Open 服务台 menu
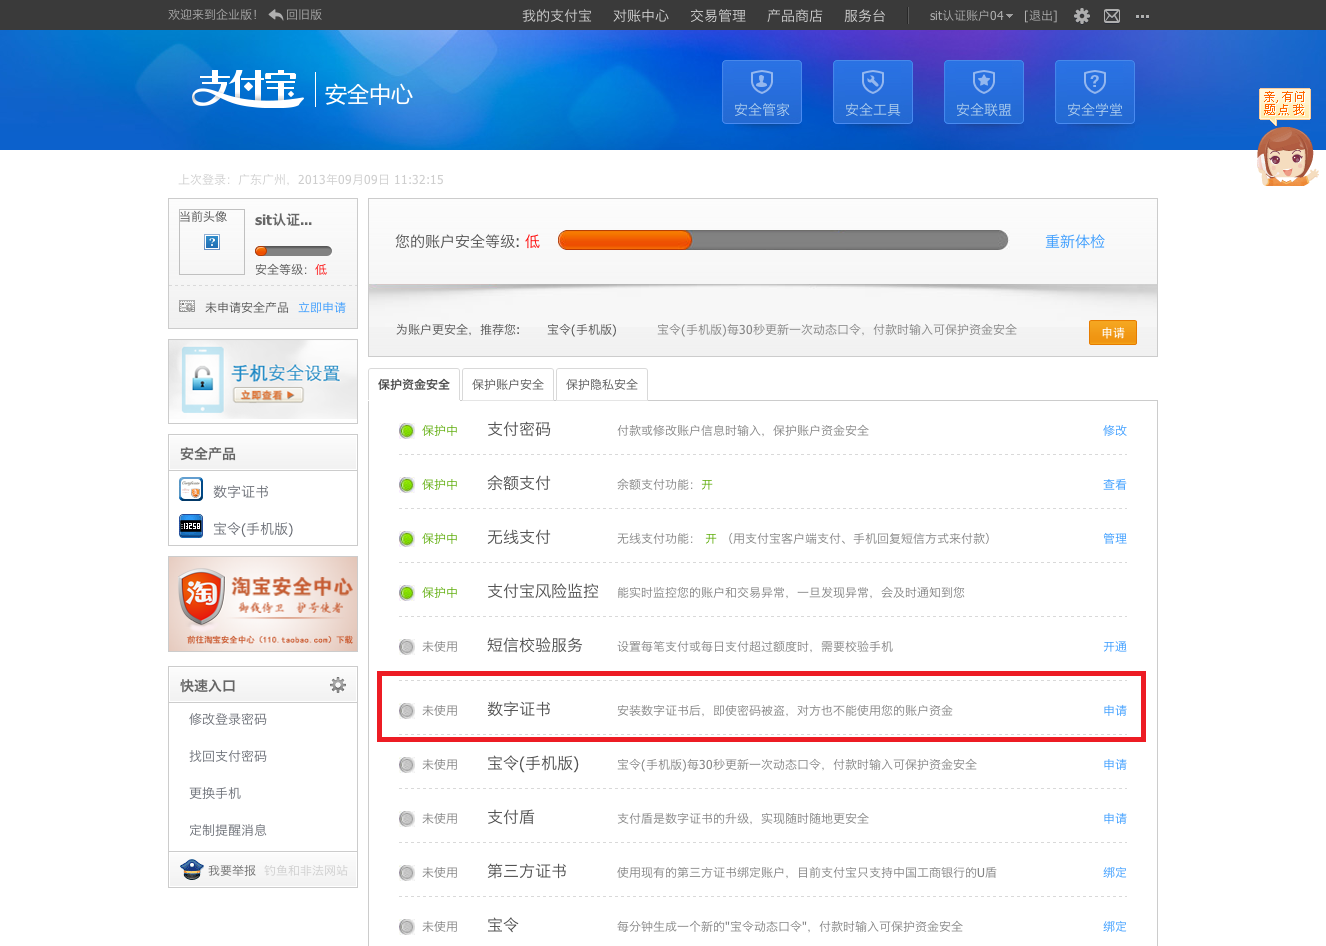Image resolution: width=1326 pixels, height=946 pixels. tap(865, 16)
